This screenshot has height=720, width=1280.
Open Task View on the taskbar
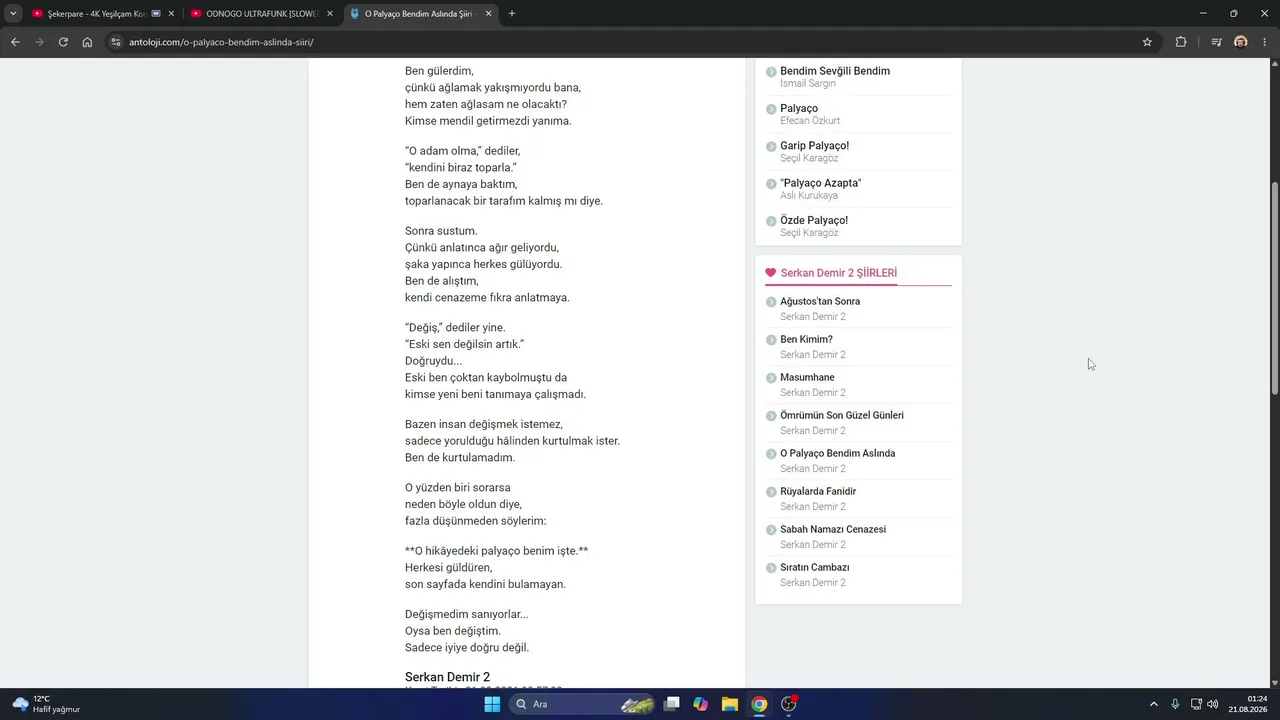(x=672, y=704)
